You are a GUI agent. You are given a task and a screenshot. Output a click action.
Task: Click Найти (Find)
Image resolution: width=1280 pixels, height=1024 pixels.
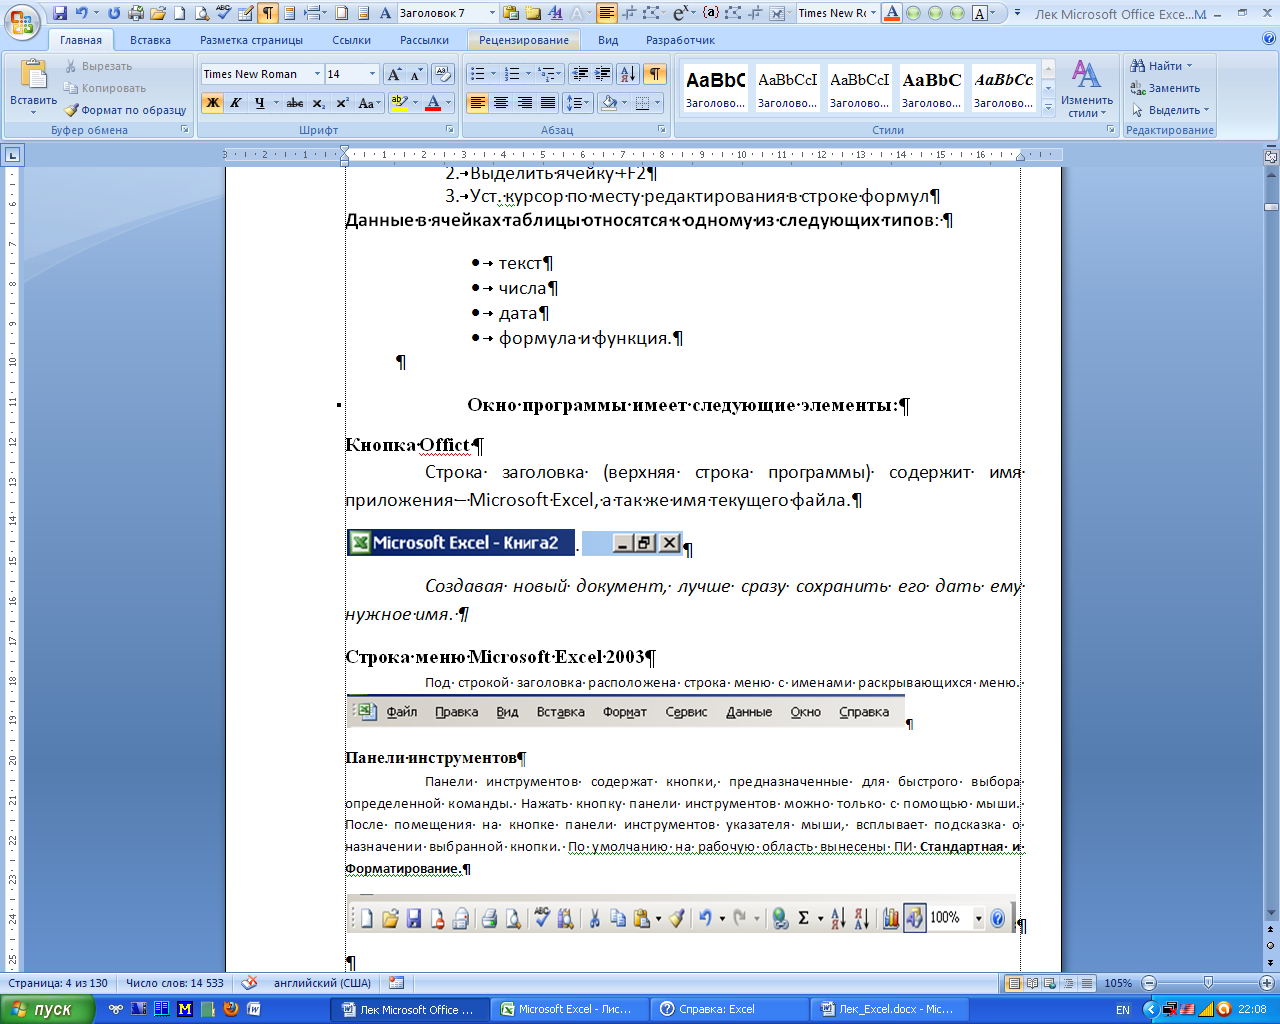1162,66
